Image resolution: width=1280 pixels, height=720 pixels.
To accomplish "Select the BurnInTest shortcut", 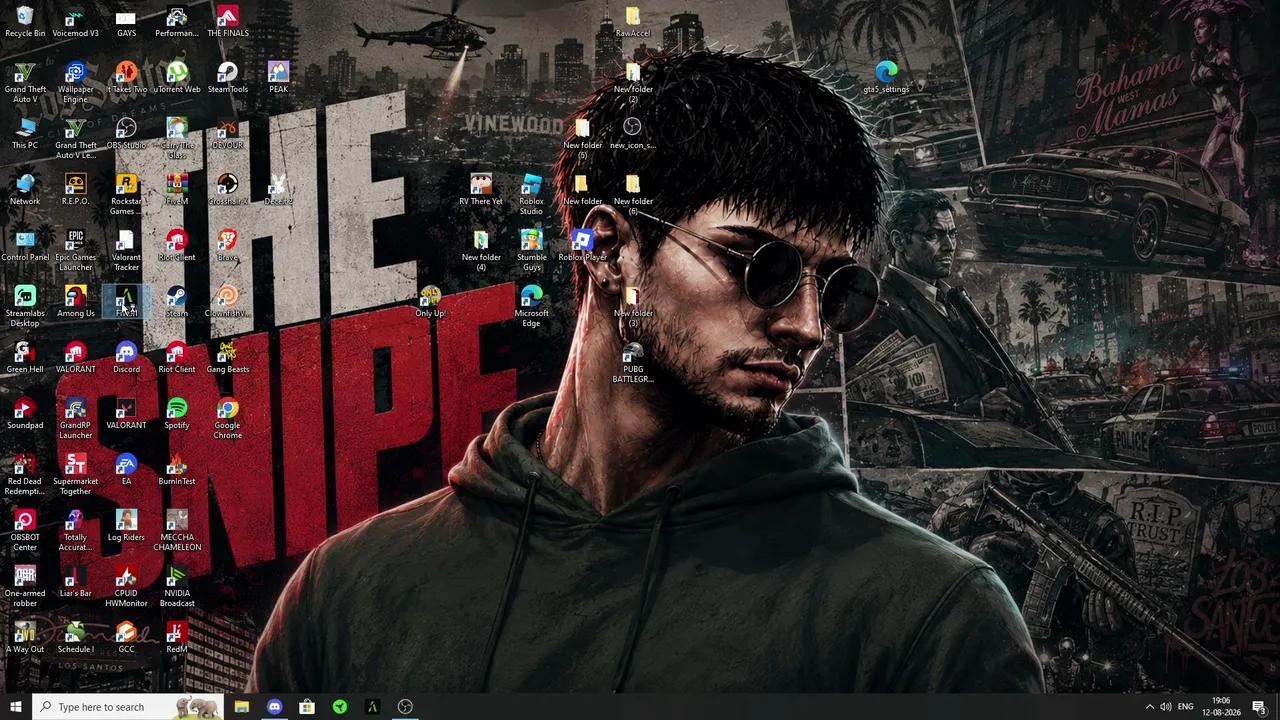I will 177,470.
